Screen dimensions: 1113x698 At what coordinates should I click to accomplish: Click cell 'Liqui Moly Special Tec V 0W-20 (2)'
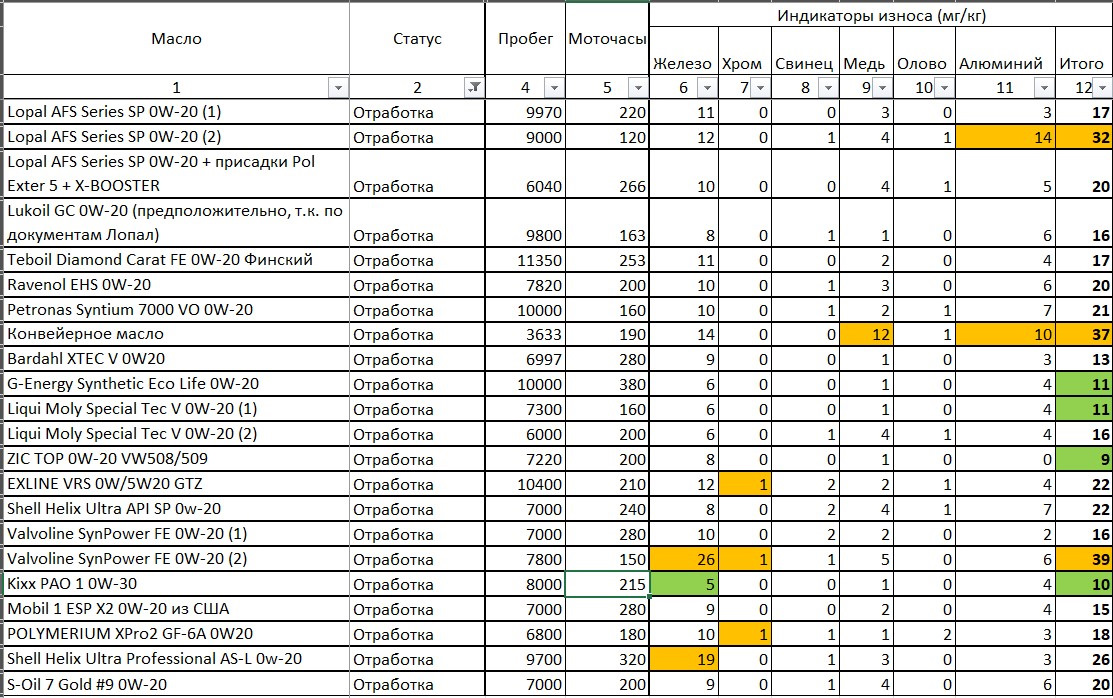176,434
